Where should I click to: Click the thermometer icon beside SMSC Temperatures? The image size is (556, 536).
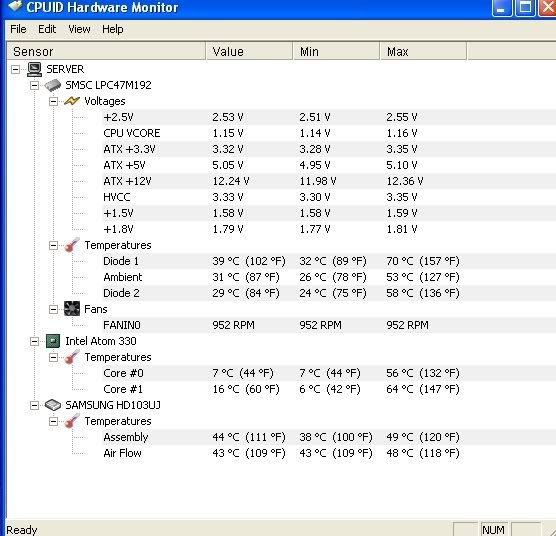point(72,245)
